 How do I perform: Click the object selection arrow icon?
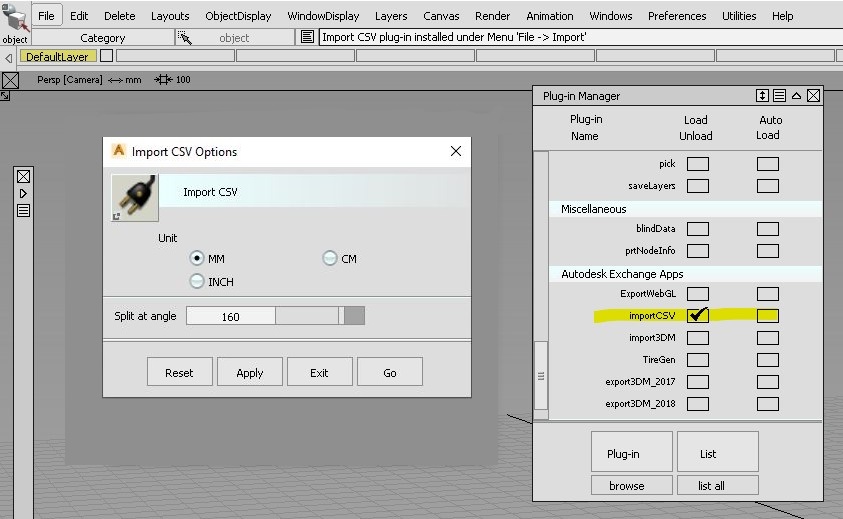tap(184, 38)
